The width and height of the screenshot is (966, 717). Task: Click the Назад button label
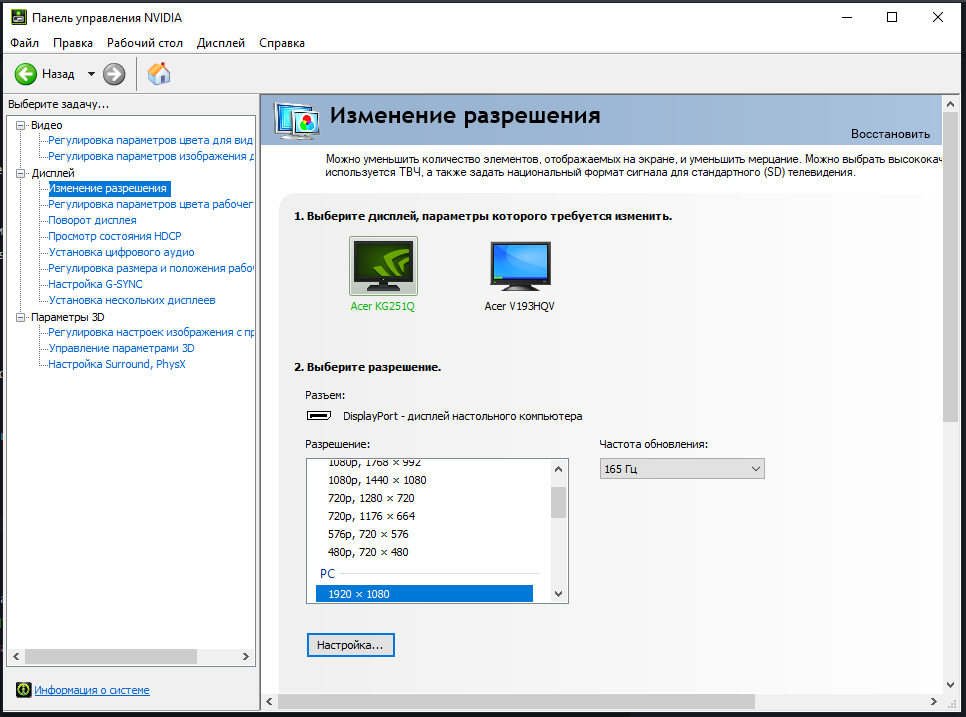(x=58, y=74)
